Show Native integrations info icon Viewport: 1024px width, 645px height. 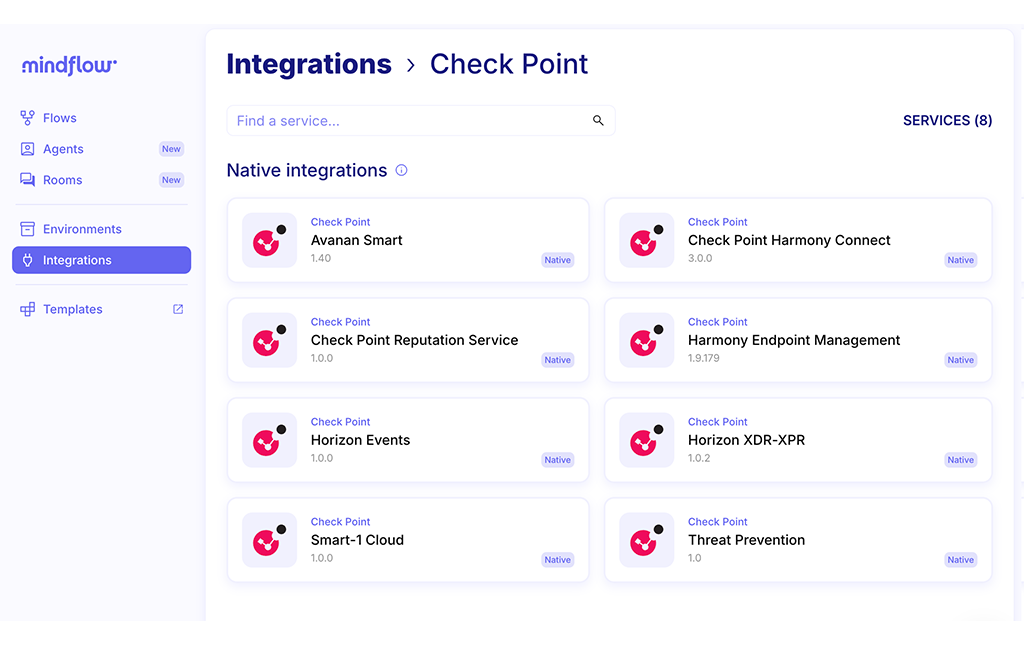402,170
